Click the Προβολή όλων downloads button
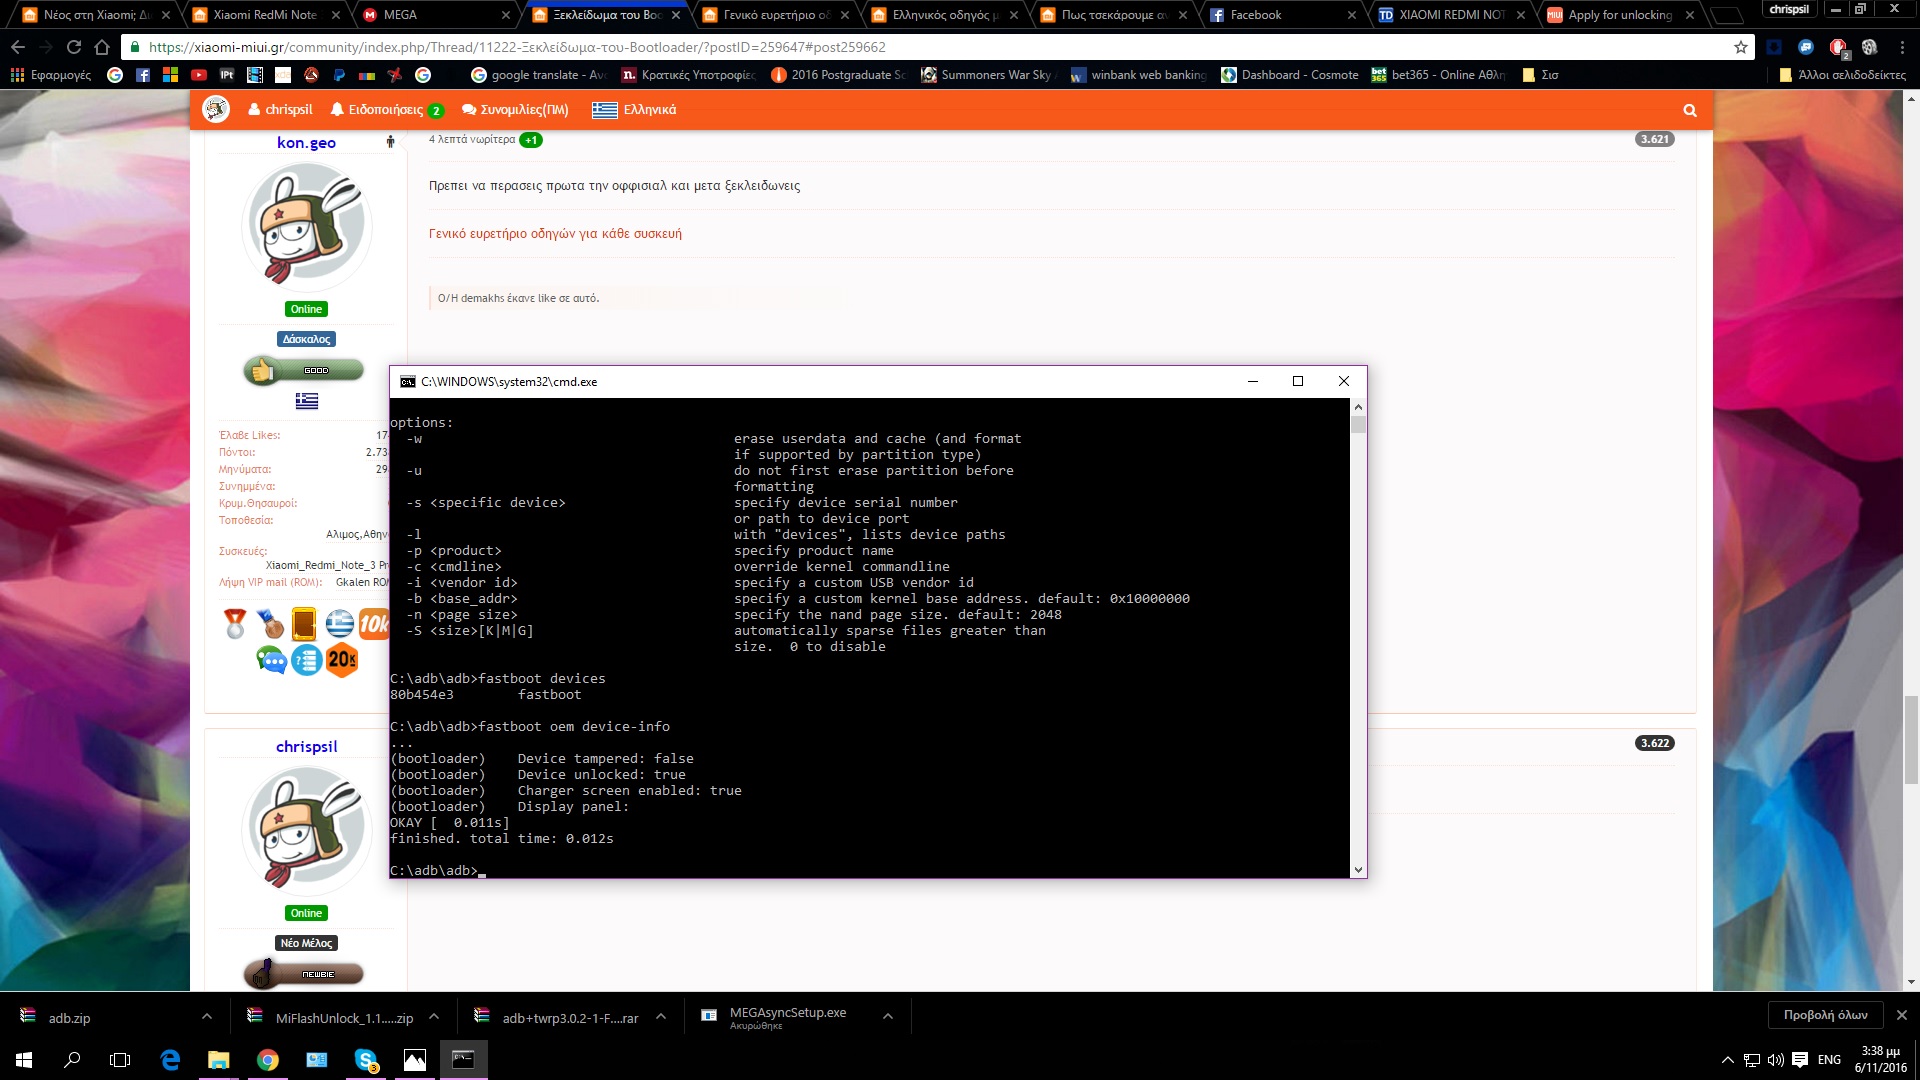The width and height of the screenshot is (1920, 1080). (x=1825, y=1015)
